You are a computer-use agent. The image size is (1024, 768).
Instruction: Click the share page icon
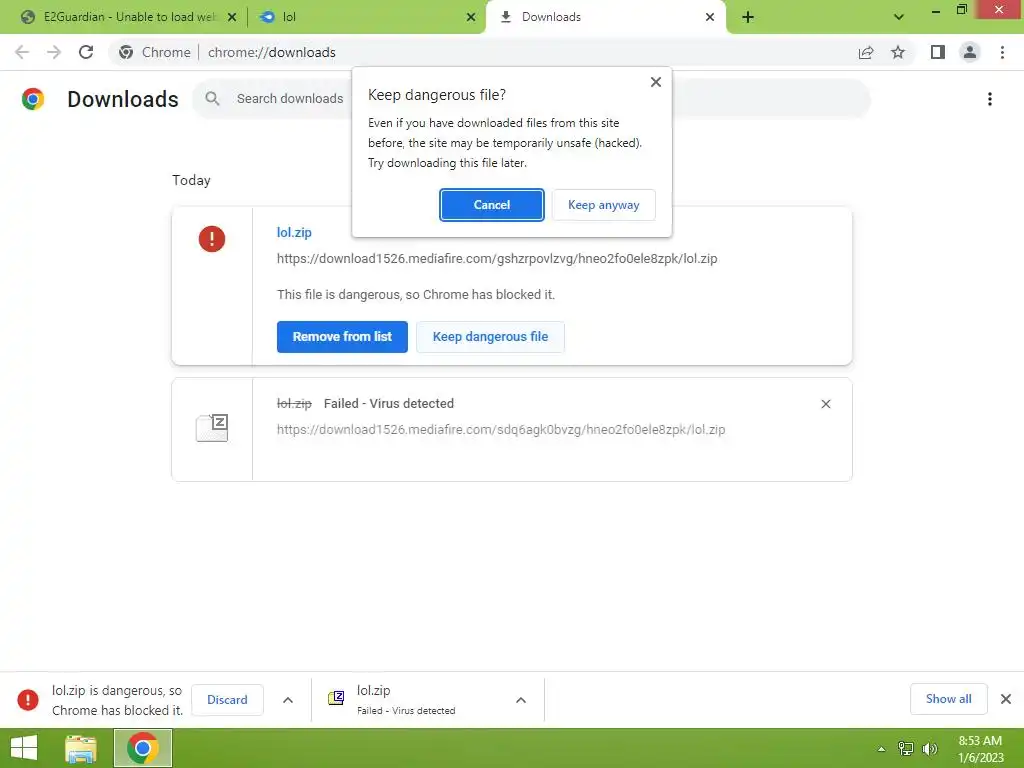(866, 52)
